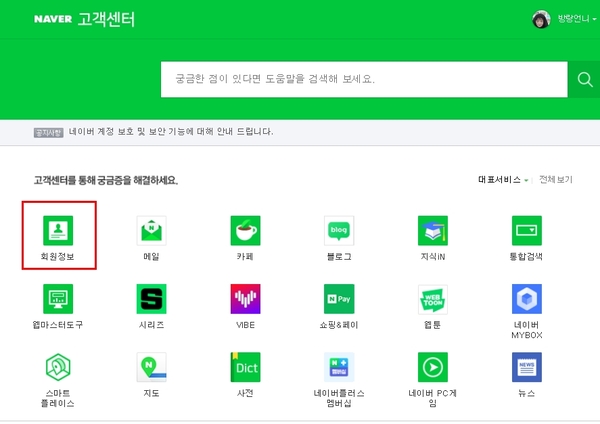Focus the help search input field
Image resolution: width=600 pixels, height=424 pixels.
pyautogui.click(x=364, y=79)
